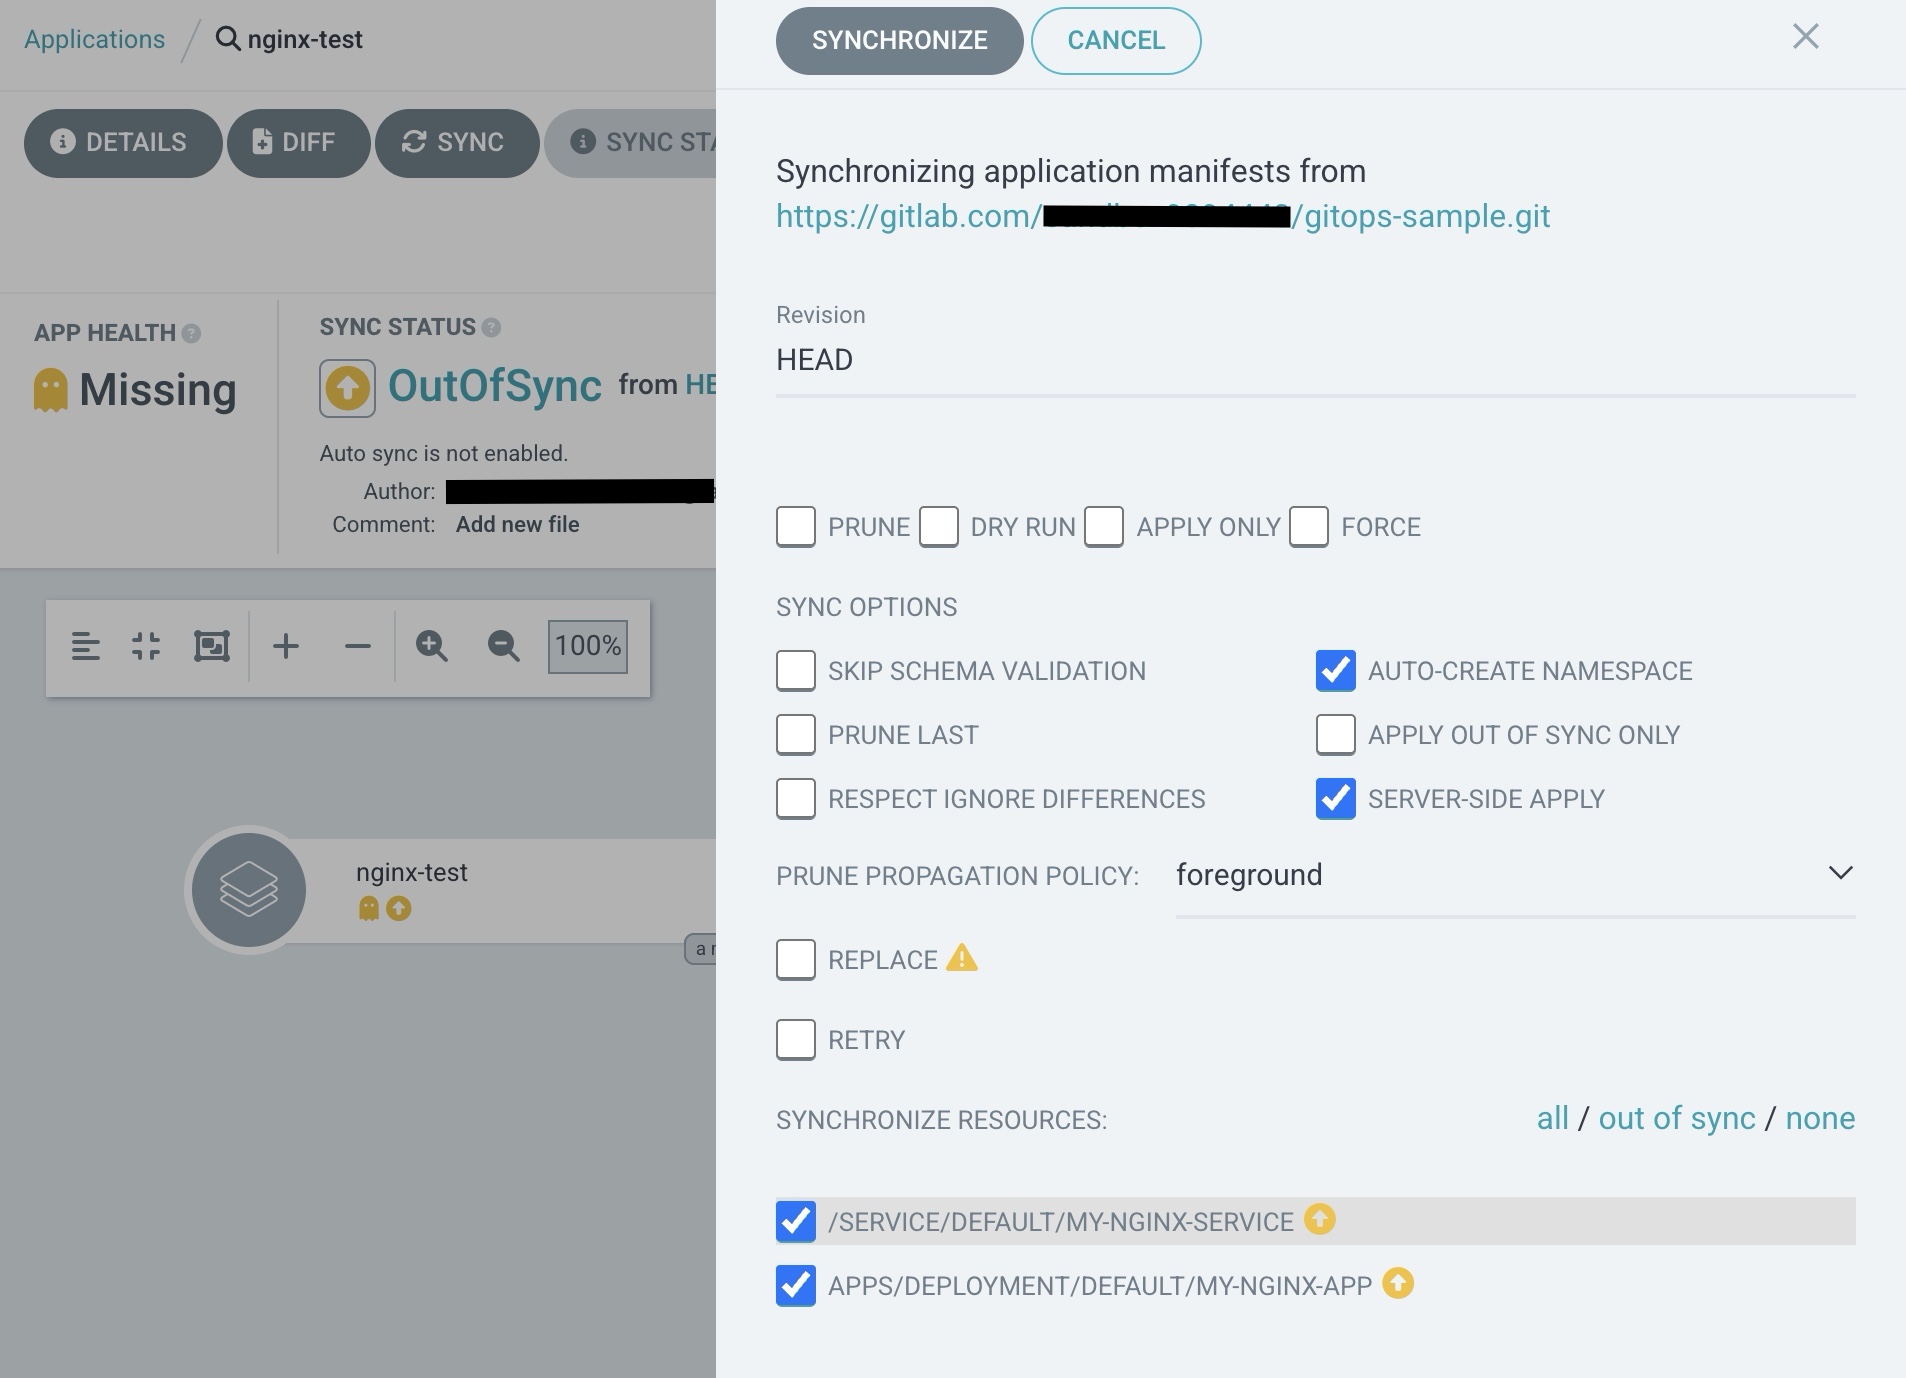Open the gitops-sample.git repository link
Screen dimensions: 1906x1378
(1162, 216)
